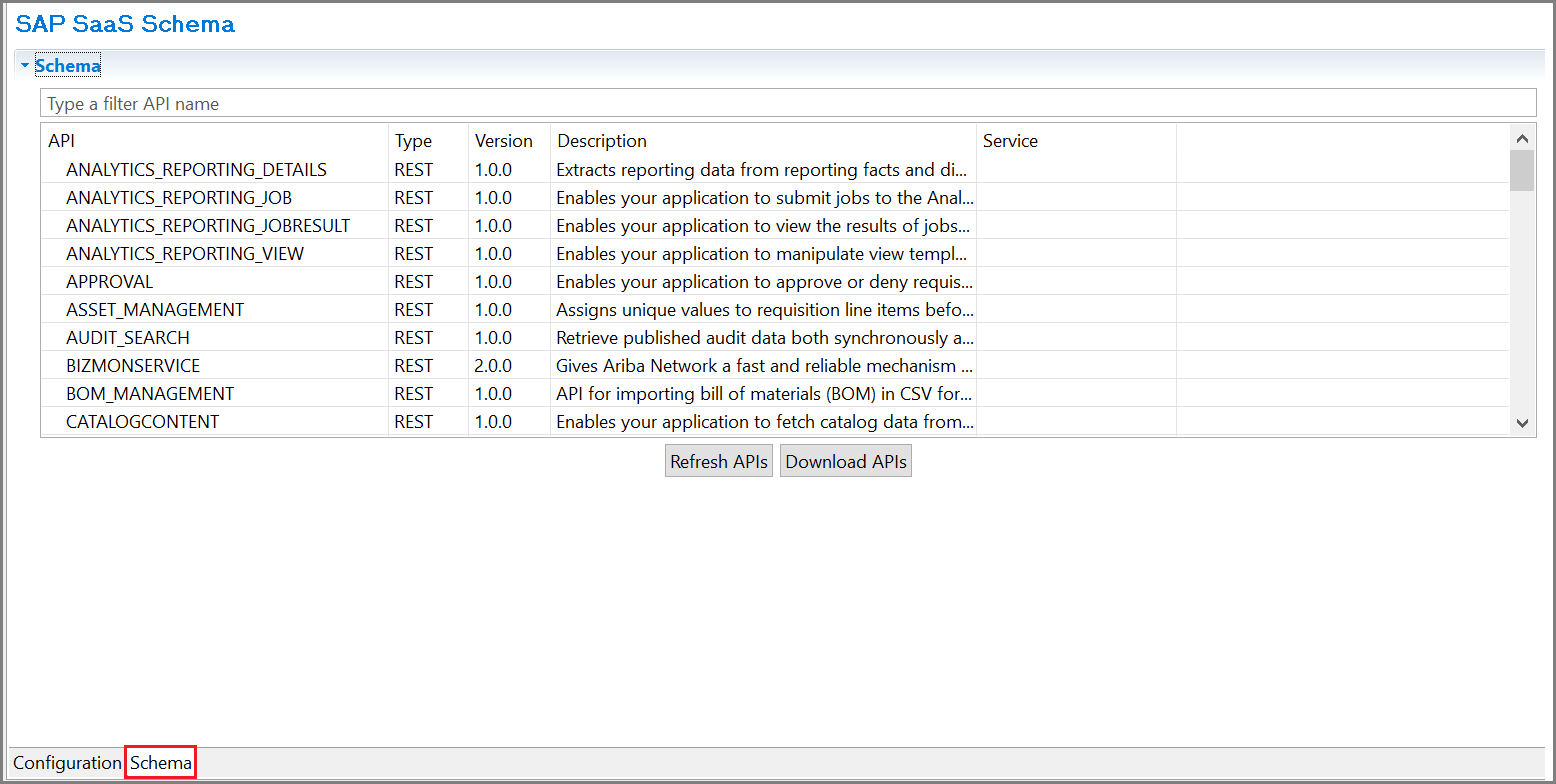1556x784 pixels.
Task: Click the Refresh APIs button
Action: 719,461
